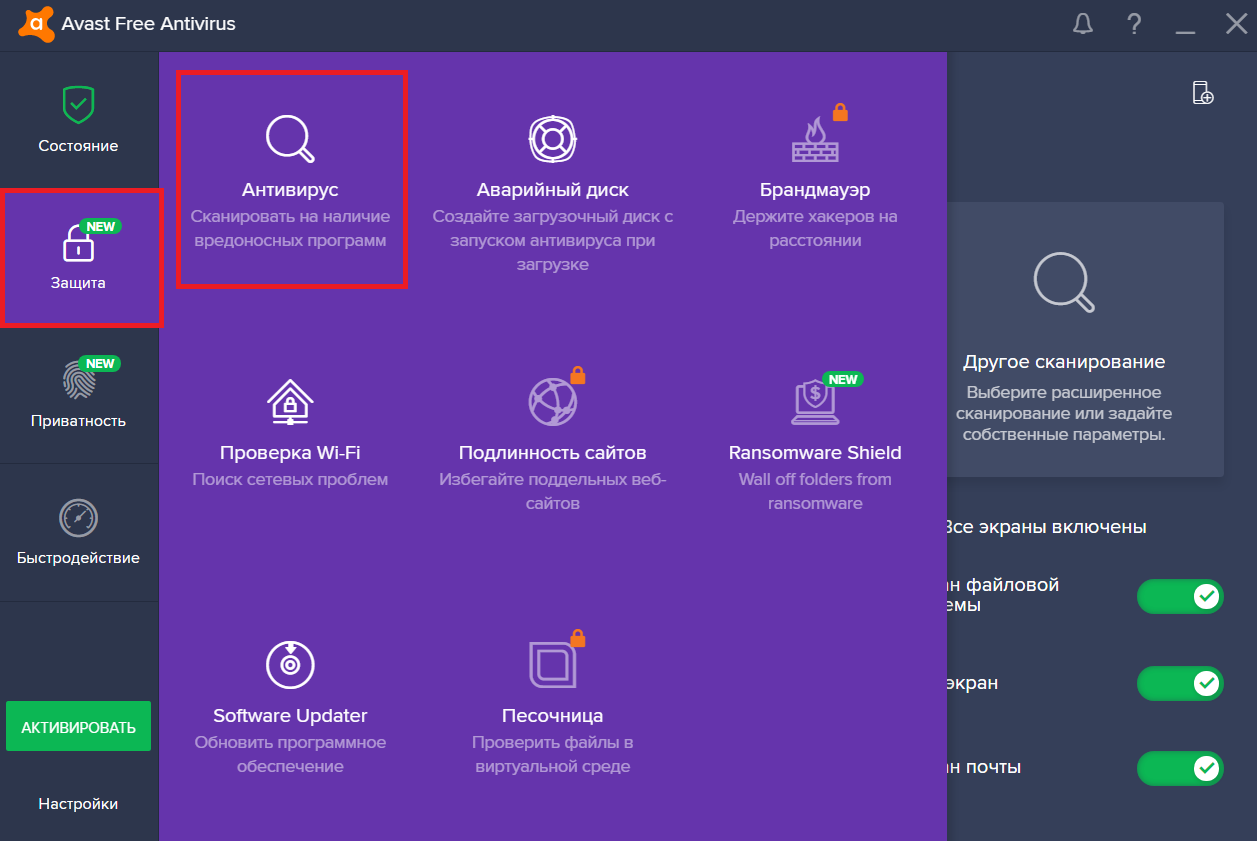Viewport: 1257px width, 842px height.
Task: Click the Антивирус magnifier icon
Action: [291, 138]
